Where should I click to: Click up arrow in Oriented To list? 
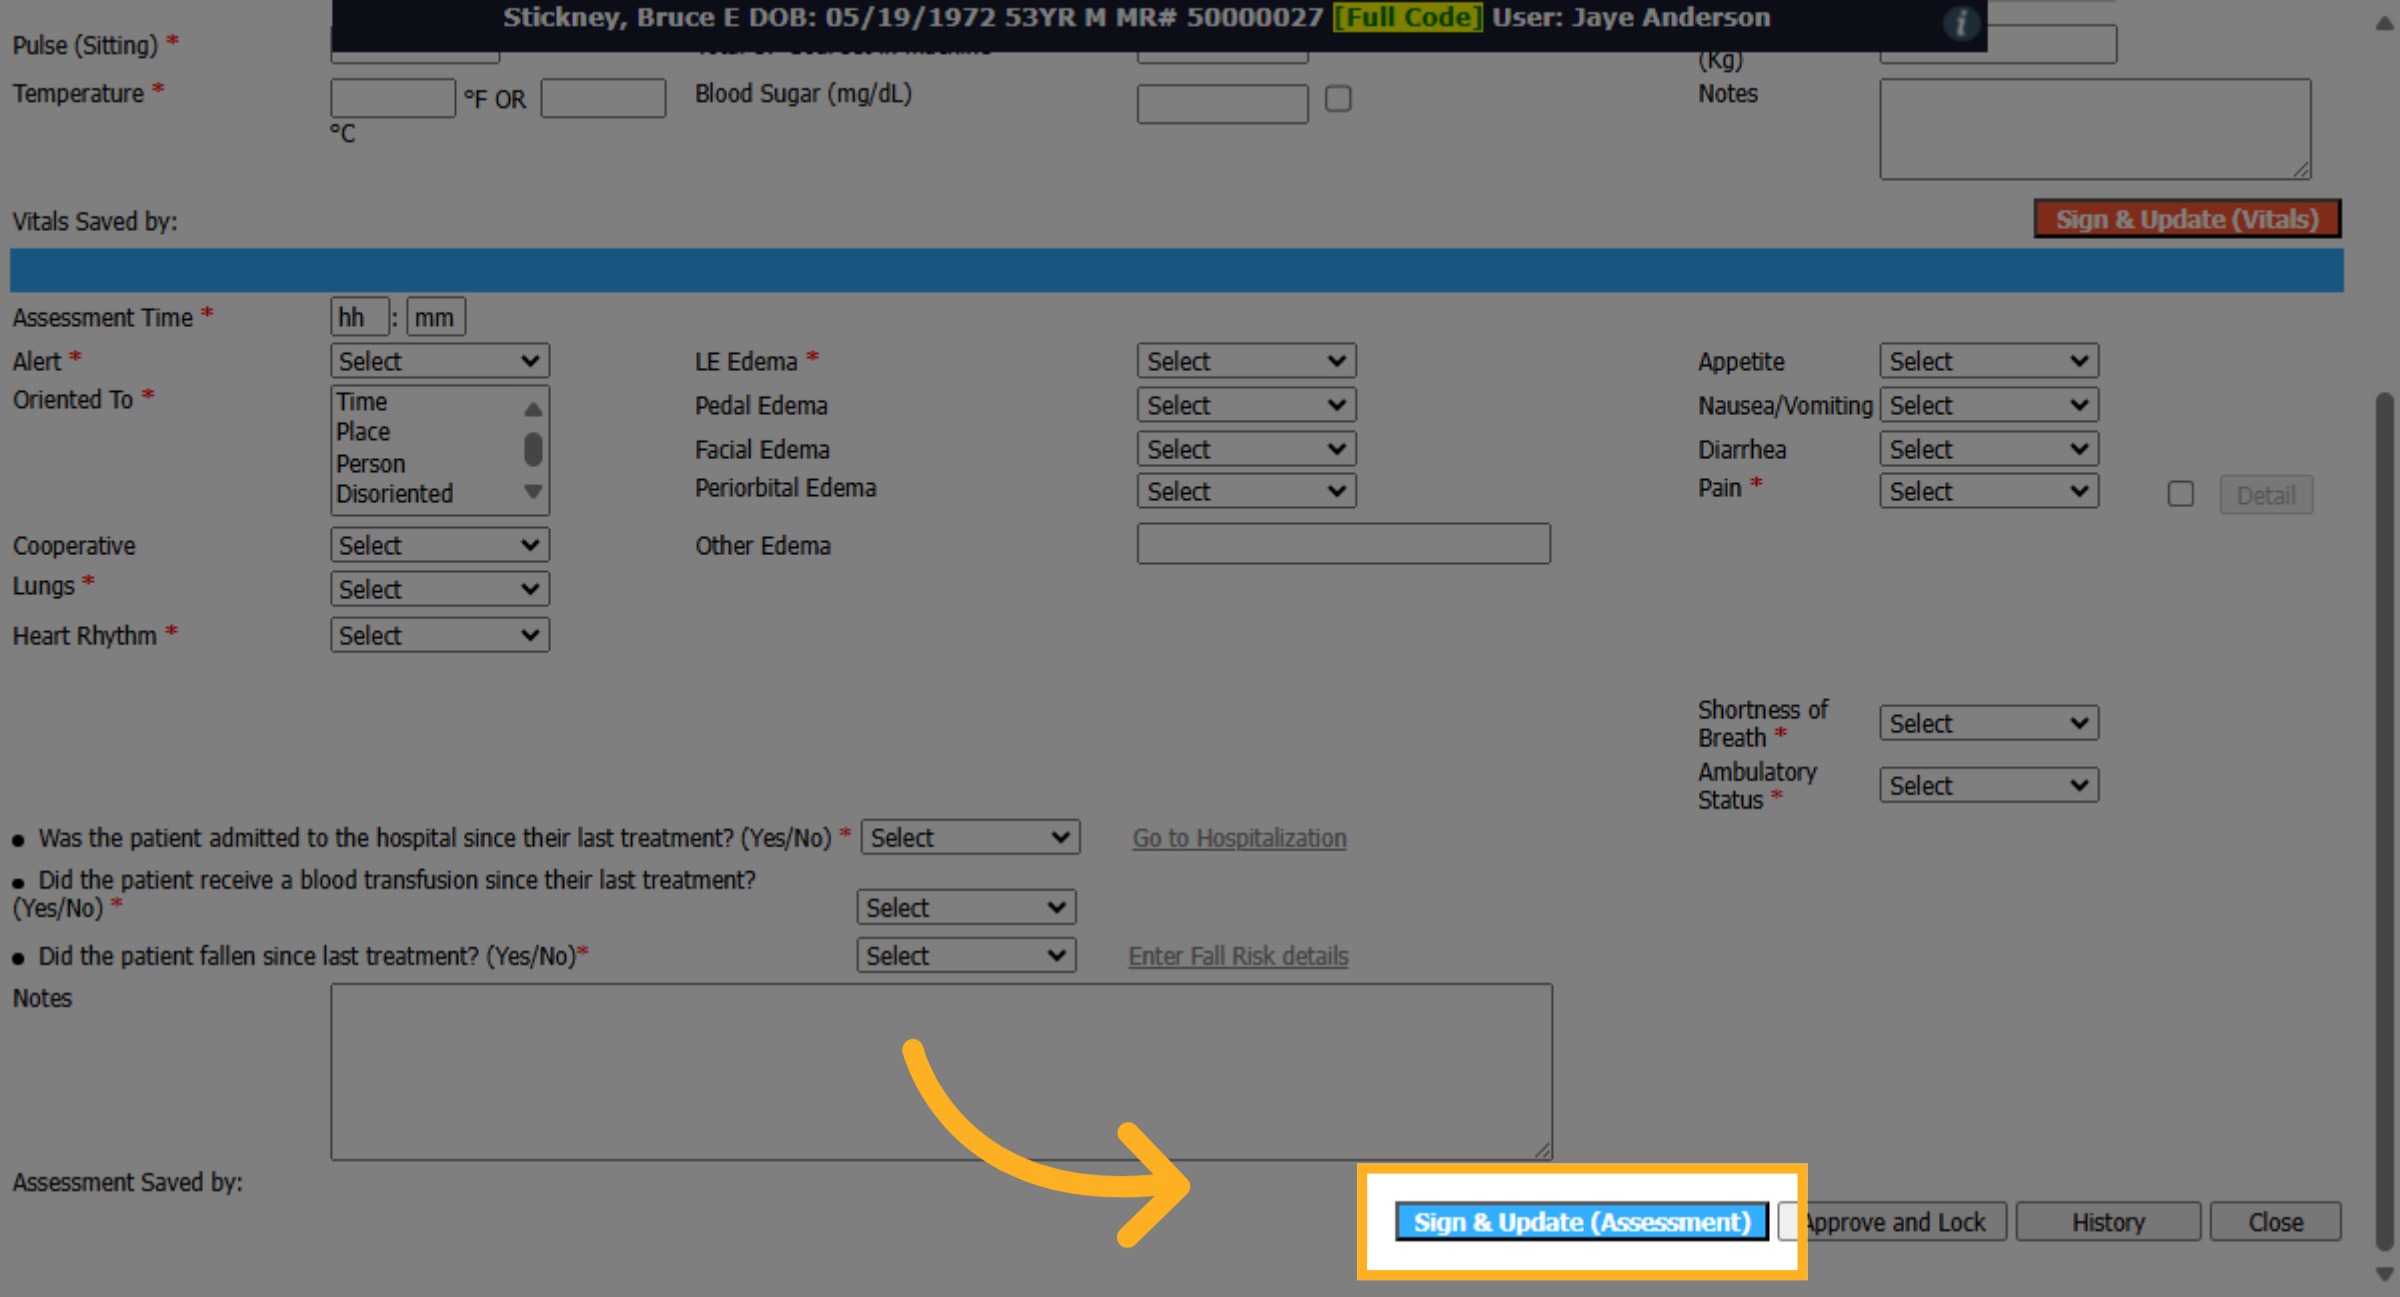click(x=533, y=409)
